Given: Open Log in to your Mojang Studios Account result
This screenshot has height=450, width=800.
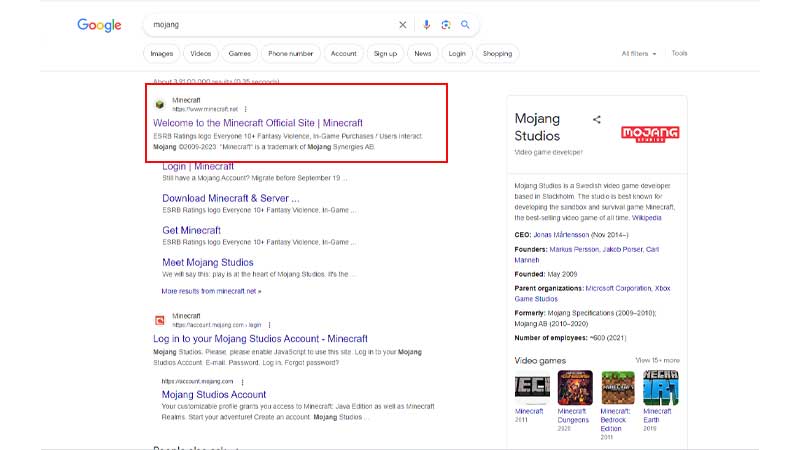Looking at the screenshot, I should click(260, 339).
